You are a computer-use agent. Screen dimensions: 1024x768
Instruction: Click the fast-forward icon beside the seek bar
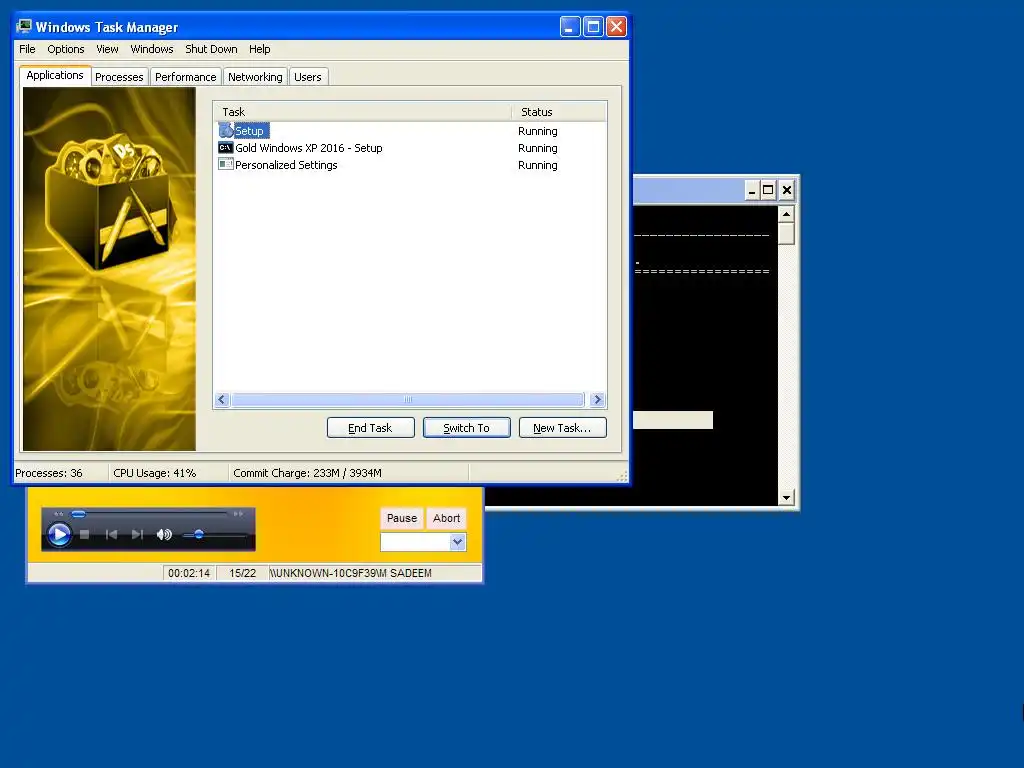coord(238,514)
